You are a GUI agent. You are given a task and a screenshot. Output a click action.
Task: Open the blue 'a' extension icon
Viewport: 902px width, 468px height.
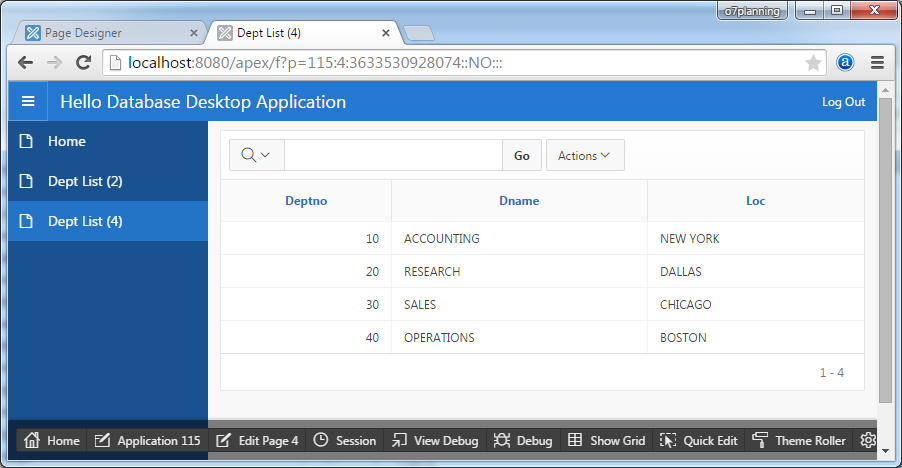click(x=845, y=62)
